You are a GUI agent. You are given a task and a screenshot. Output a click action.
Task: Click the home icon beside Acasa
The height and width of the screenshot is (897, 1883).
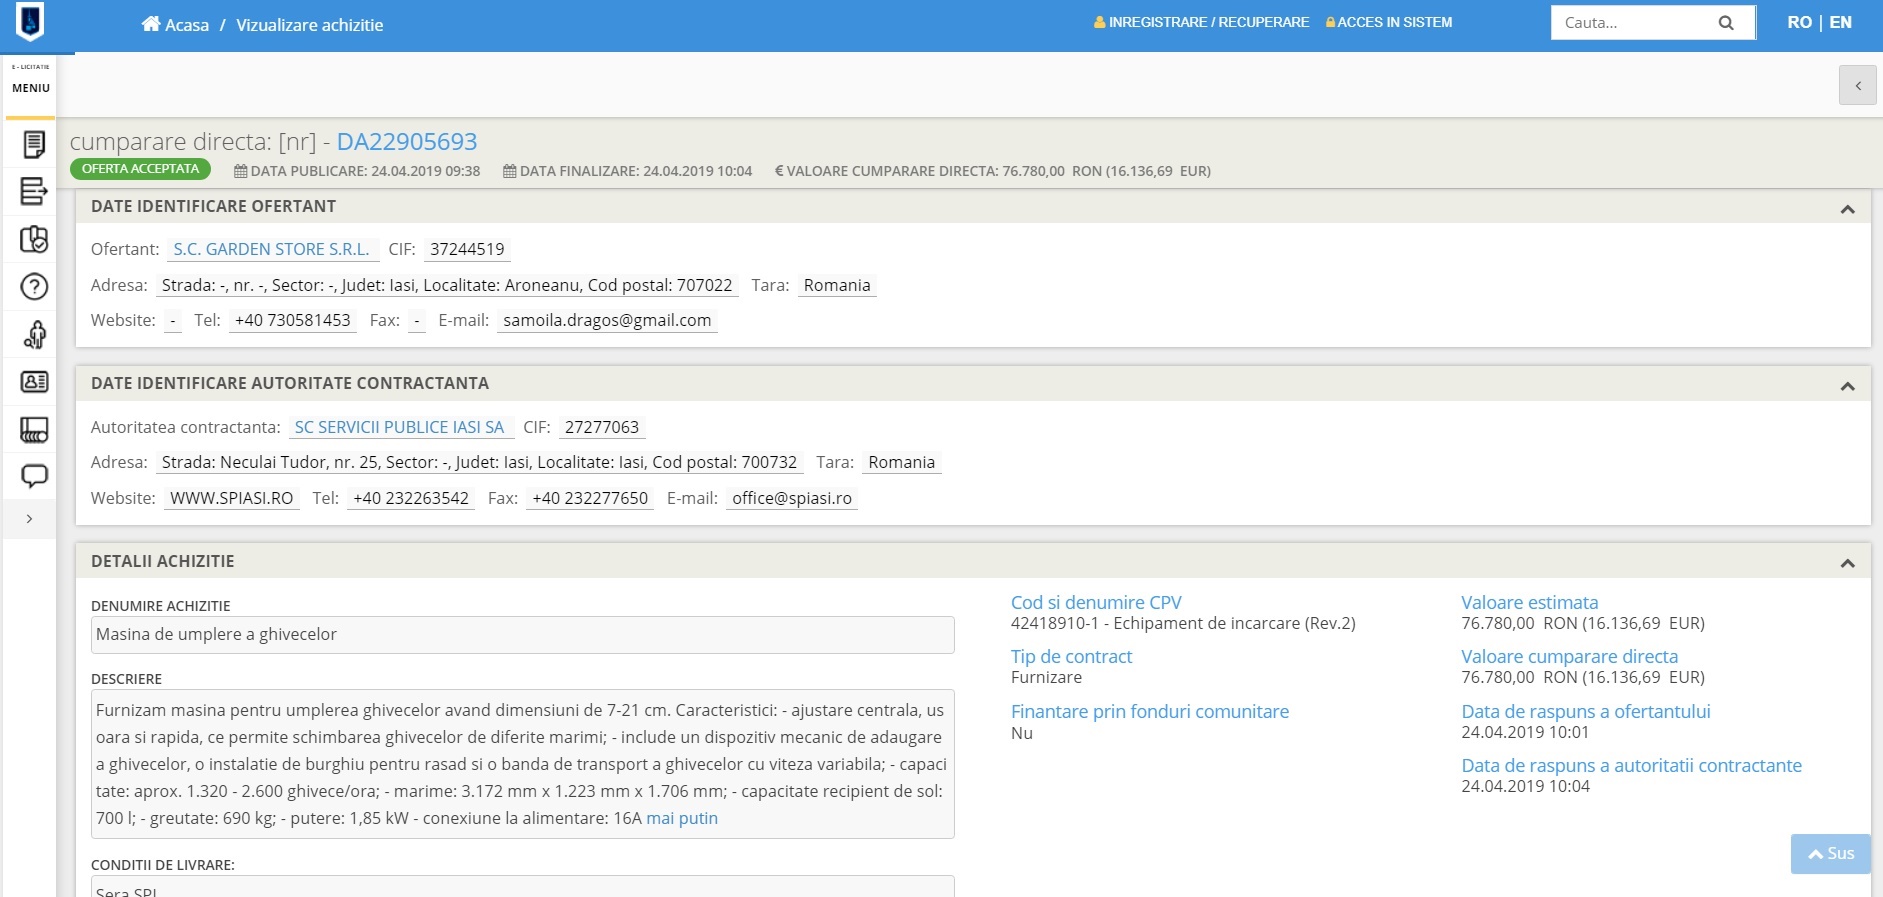click(x=151, y=23)
